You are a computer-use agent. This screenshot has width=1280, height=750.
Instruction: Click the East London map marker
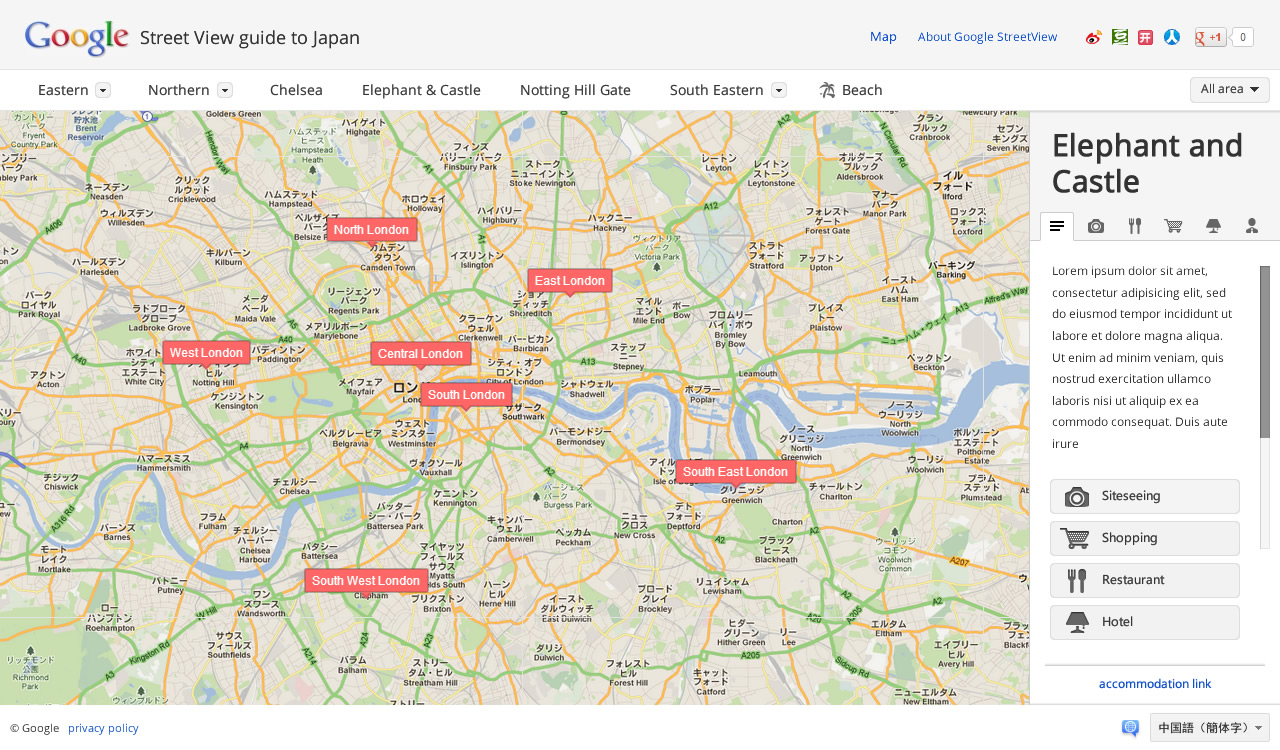coord(570,281)
